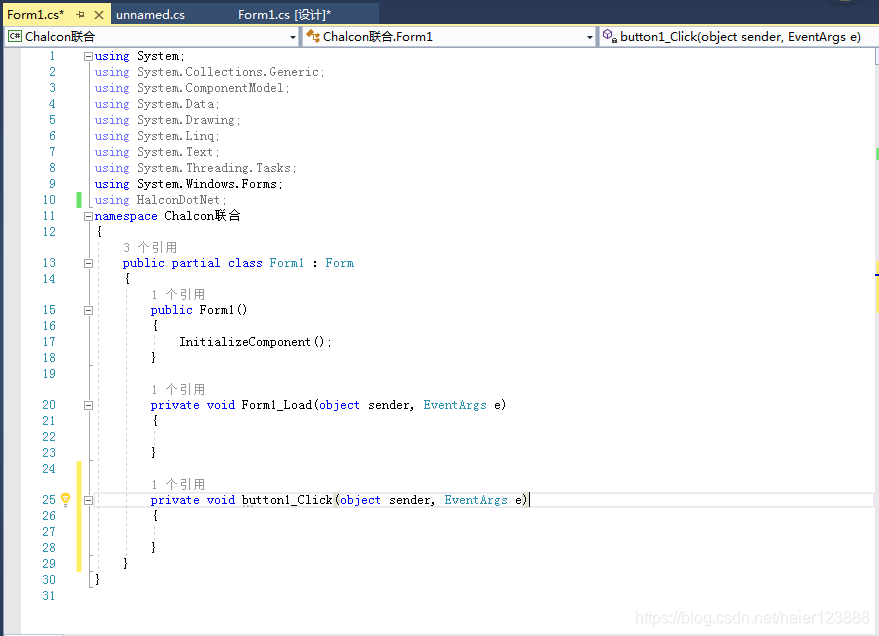The height and width of the screenshot is (636, 879).
Task: Click the button1_Click method name
Action: (287, 500)
